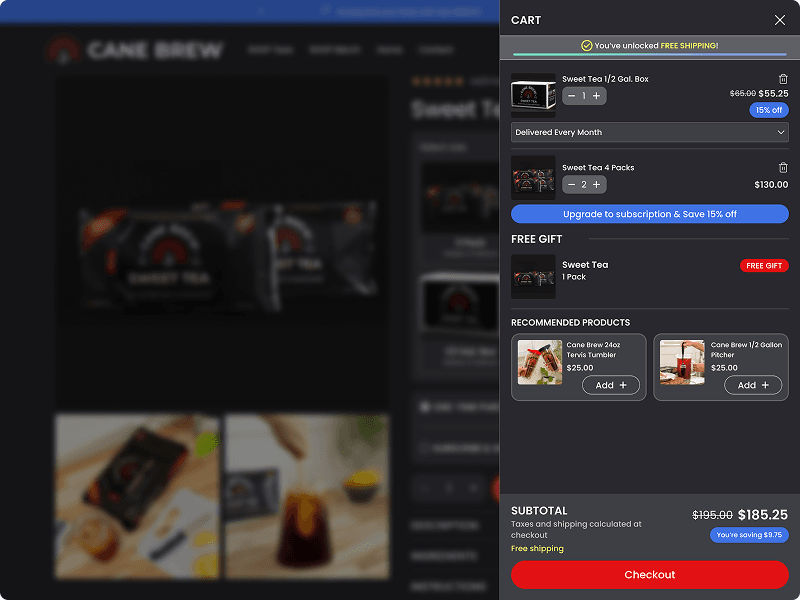Click the RECOMMENDED PRODUCTS heading
800x600 pixels.
click(x=570, y=322)
